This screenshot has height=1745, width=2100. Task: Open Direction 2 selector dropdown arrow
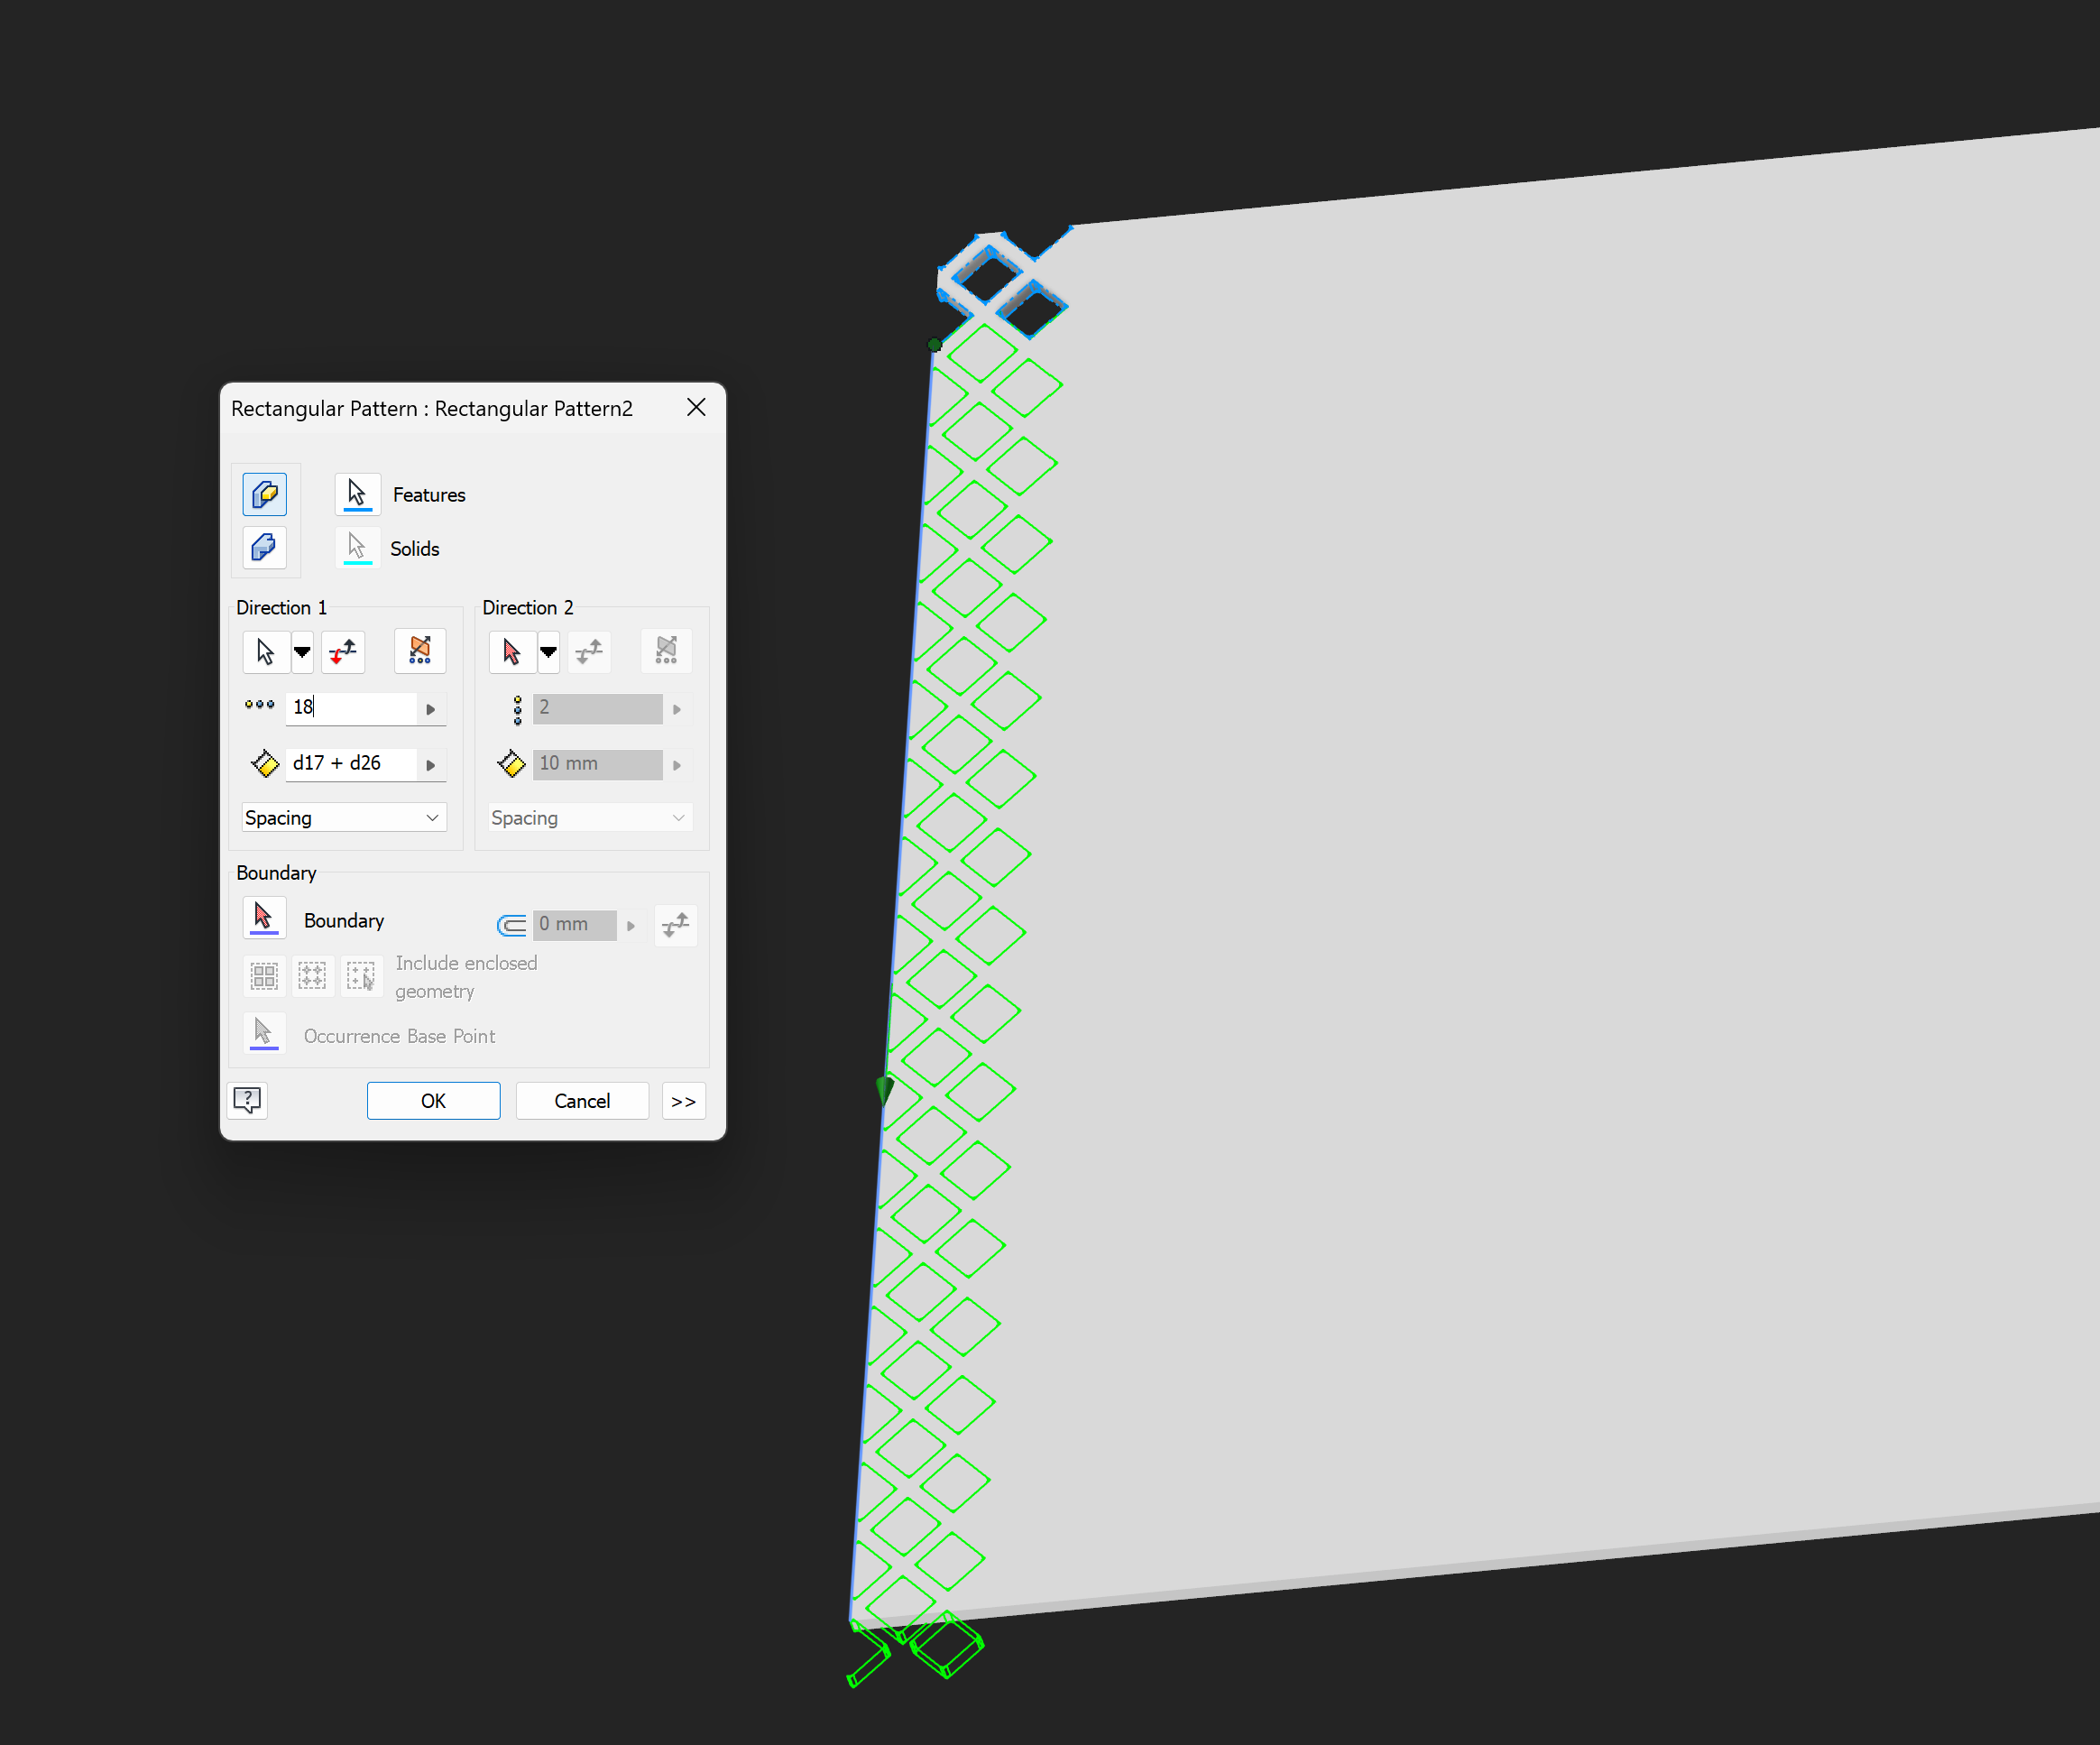click(x=548, y=652)
